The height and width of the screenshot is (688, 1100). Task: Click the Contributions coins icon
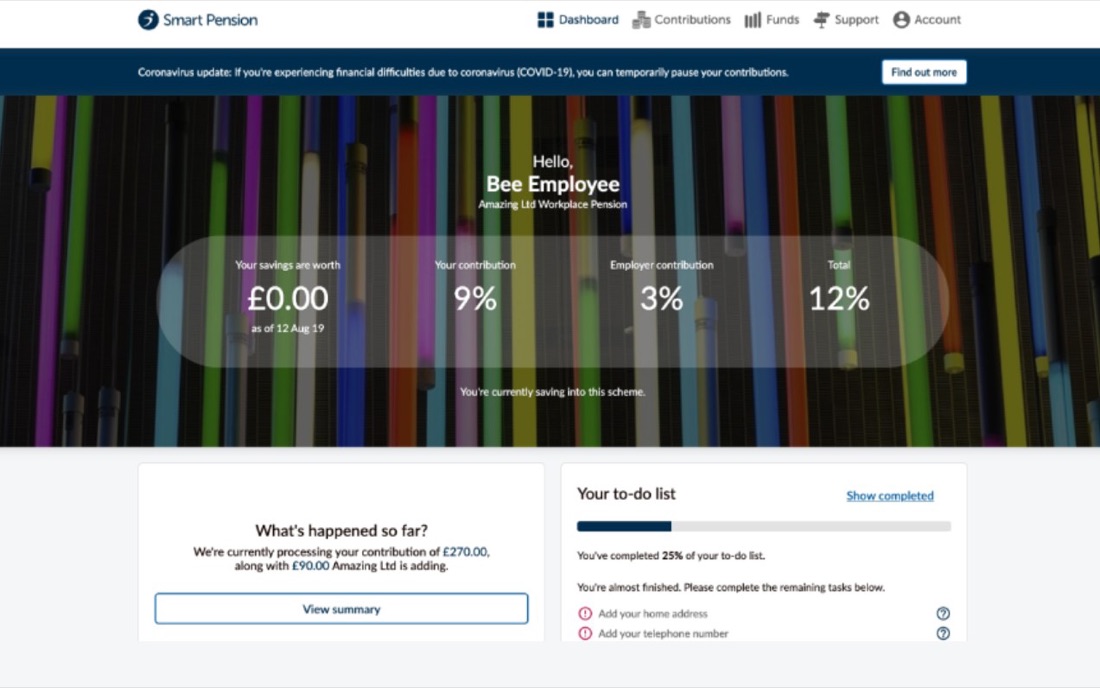[x=641, y=20]
